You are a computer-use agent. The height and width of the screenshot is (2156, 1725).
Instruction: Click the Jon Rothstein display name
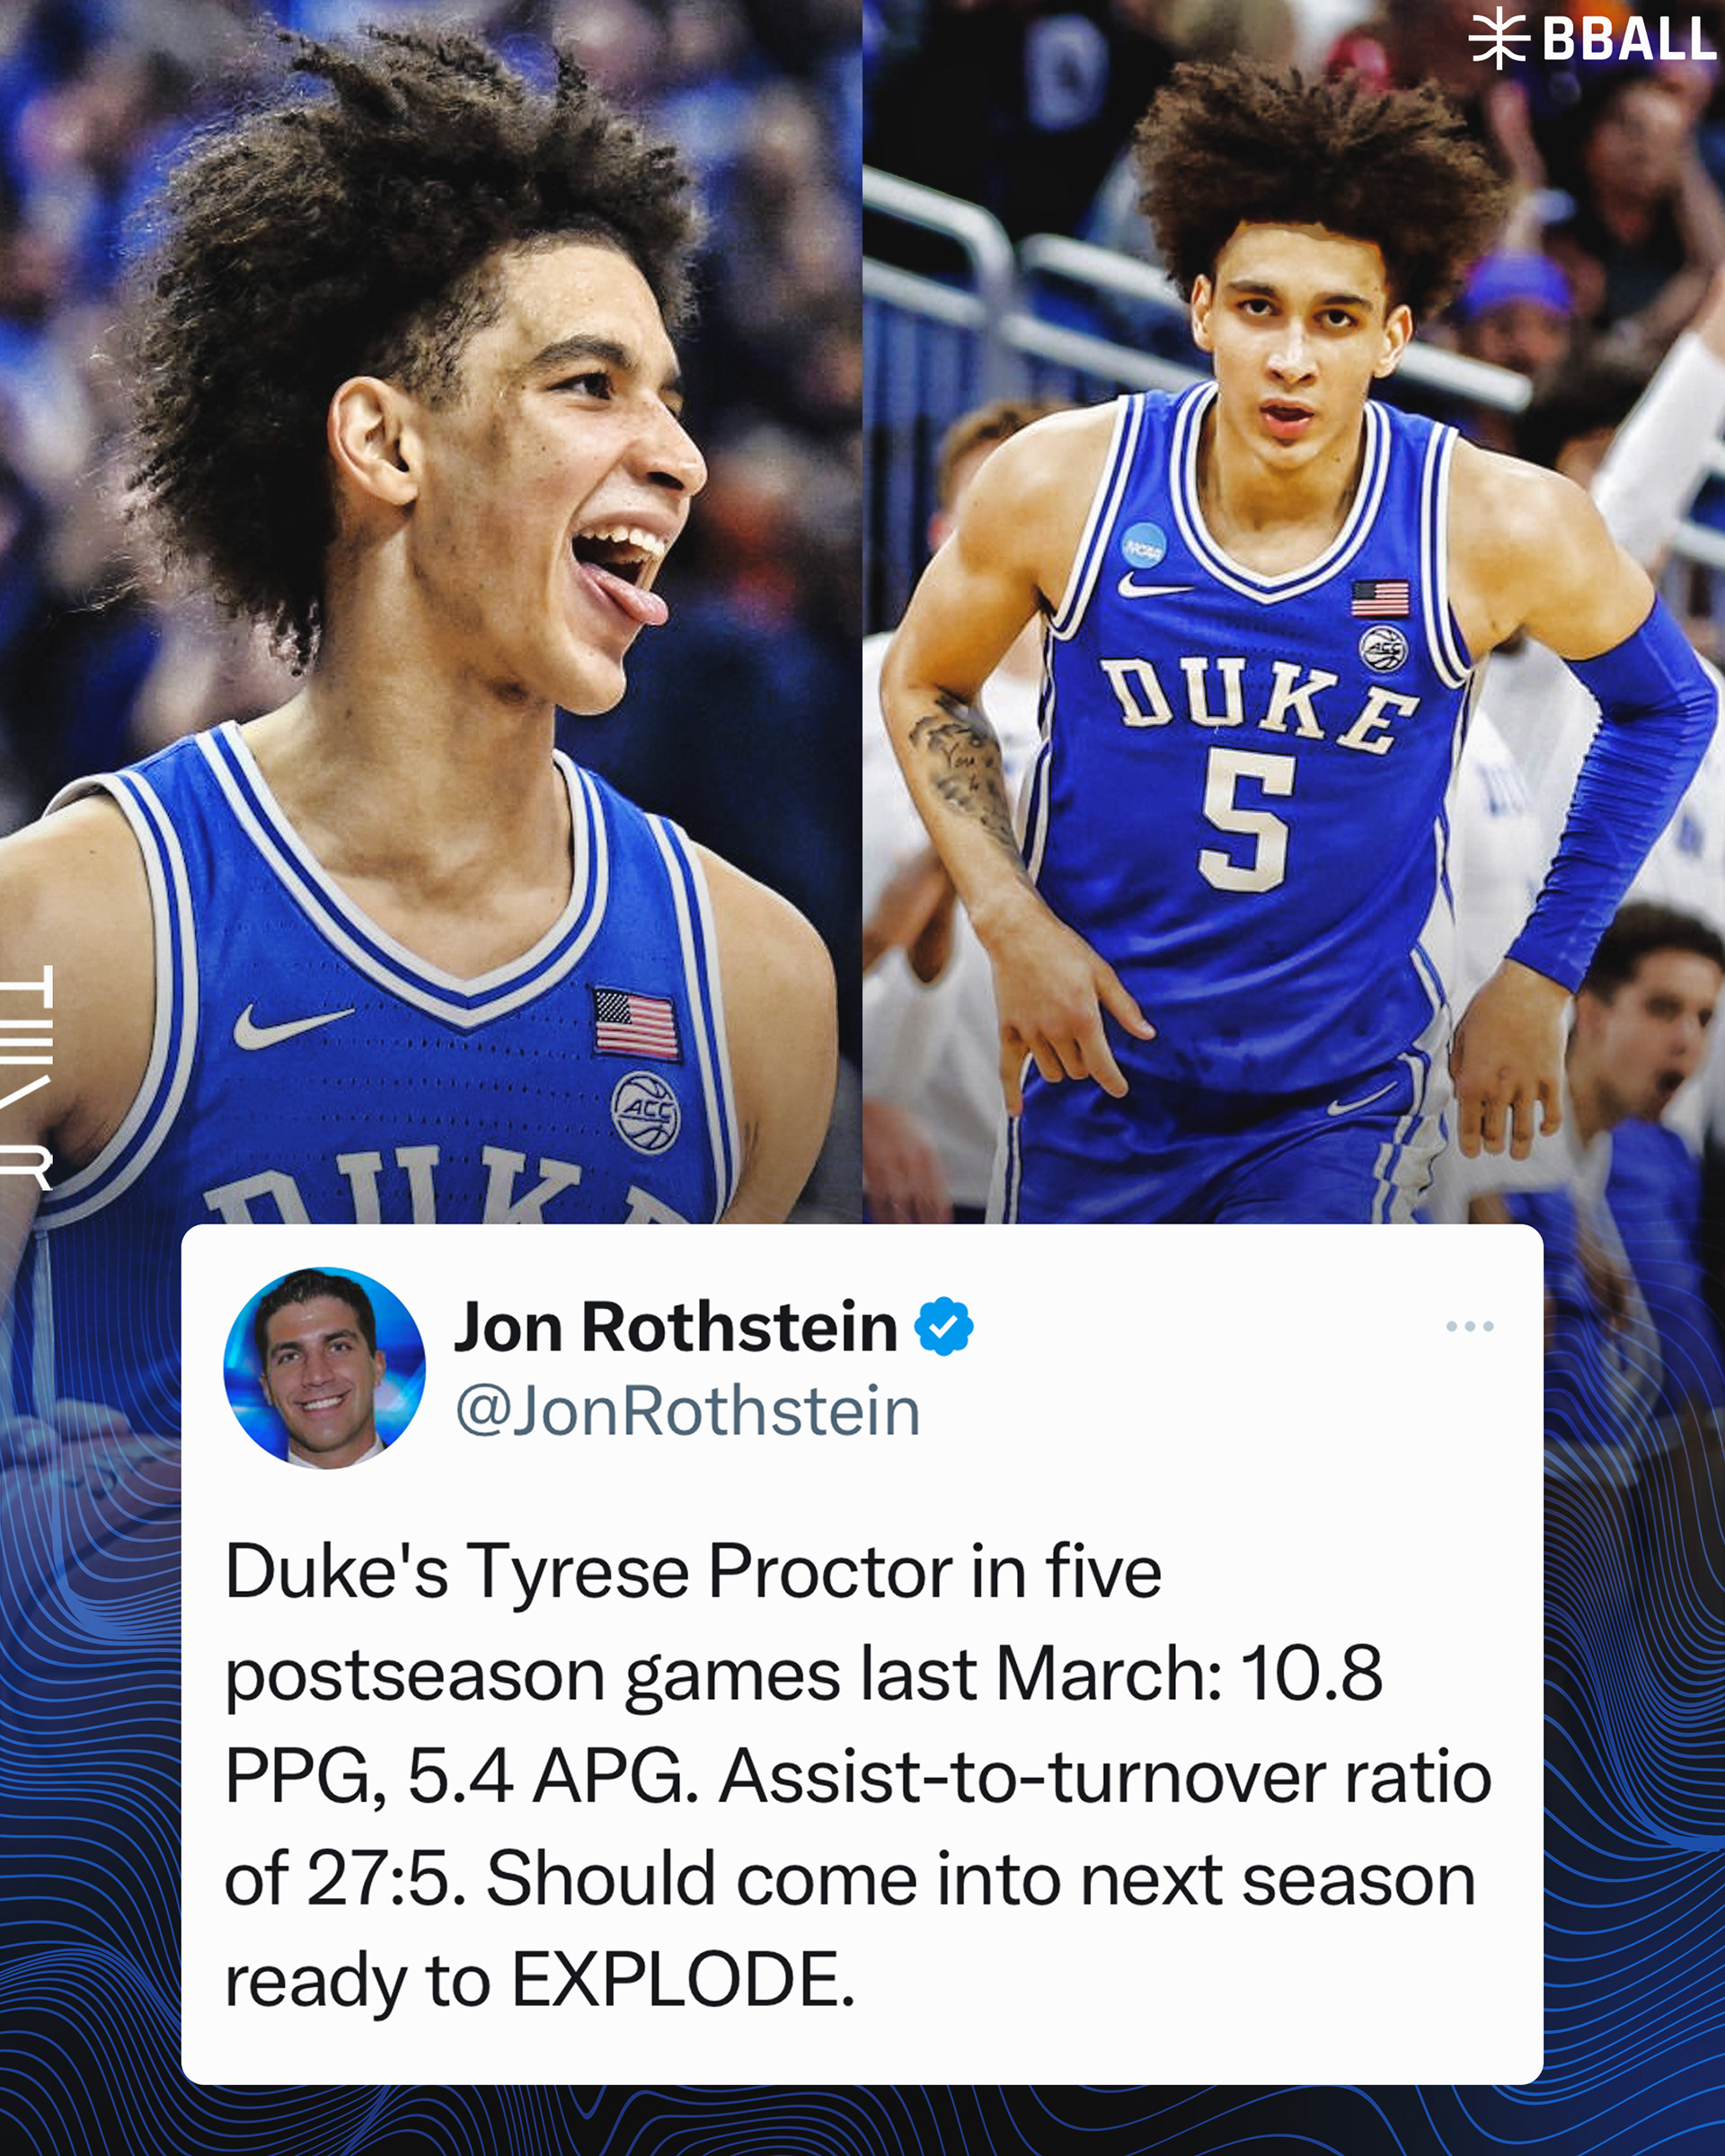(676, 1327)
